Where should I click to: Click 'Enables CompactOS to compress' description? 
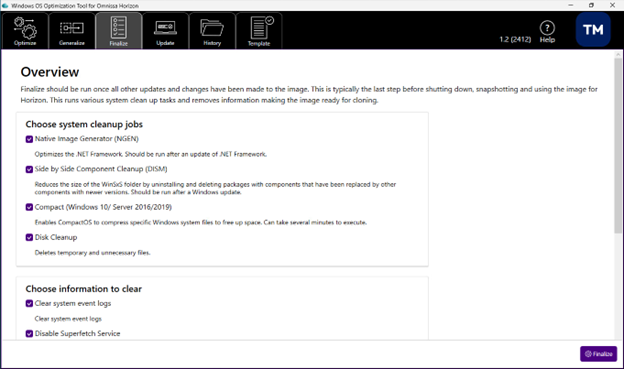[201, 222]
